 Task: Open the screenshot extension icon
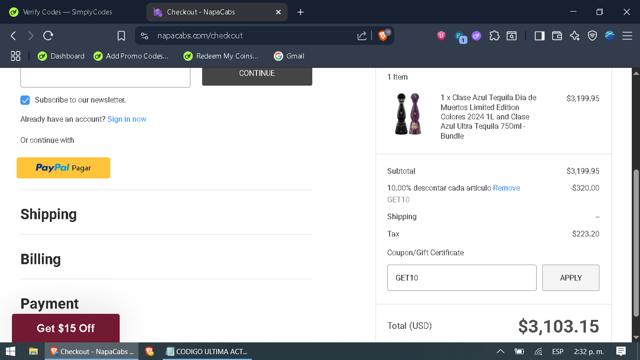512,36
